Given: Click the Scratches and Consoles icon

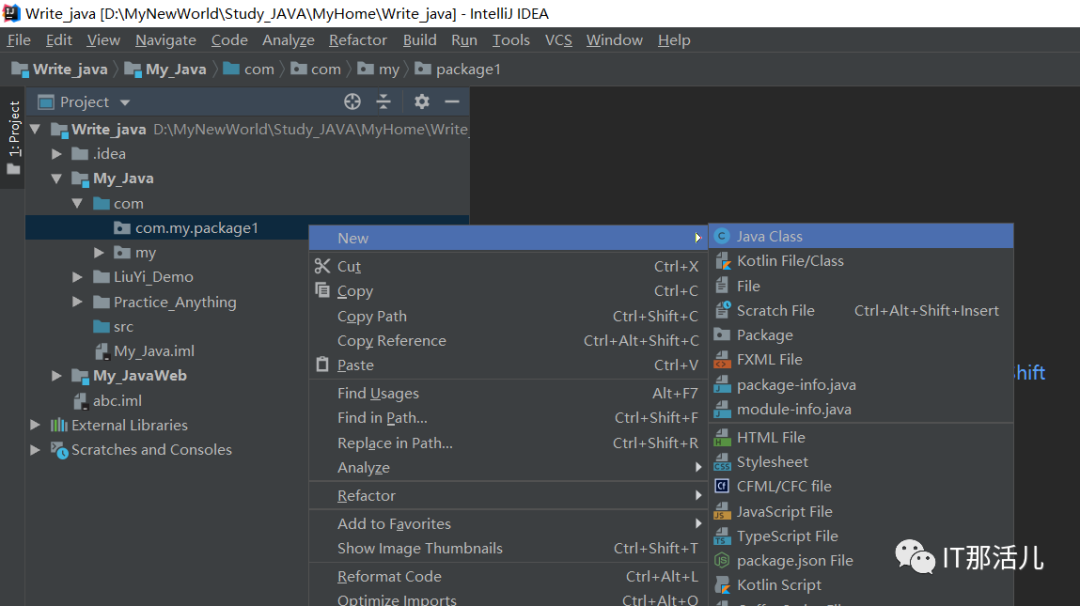Looking at the screenshot, I should coord(59,450).
